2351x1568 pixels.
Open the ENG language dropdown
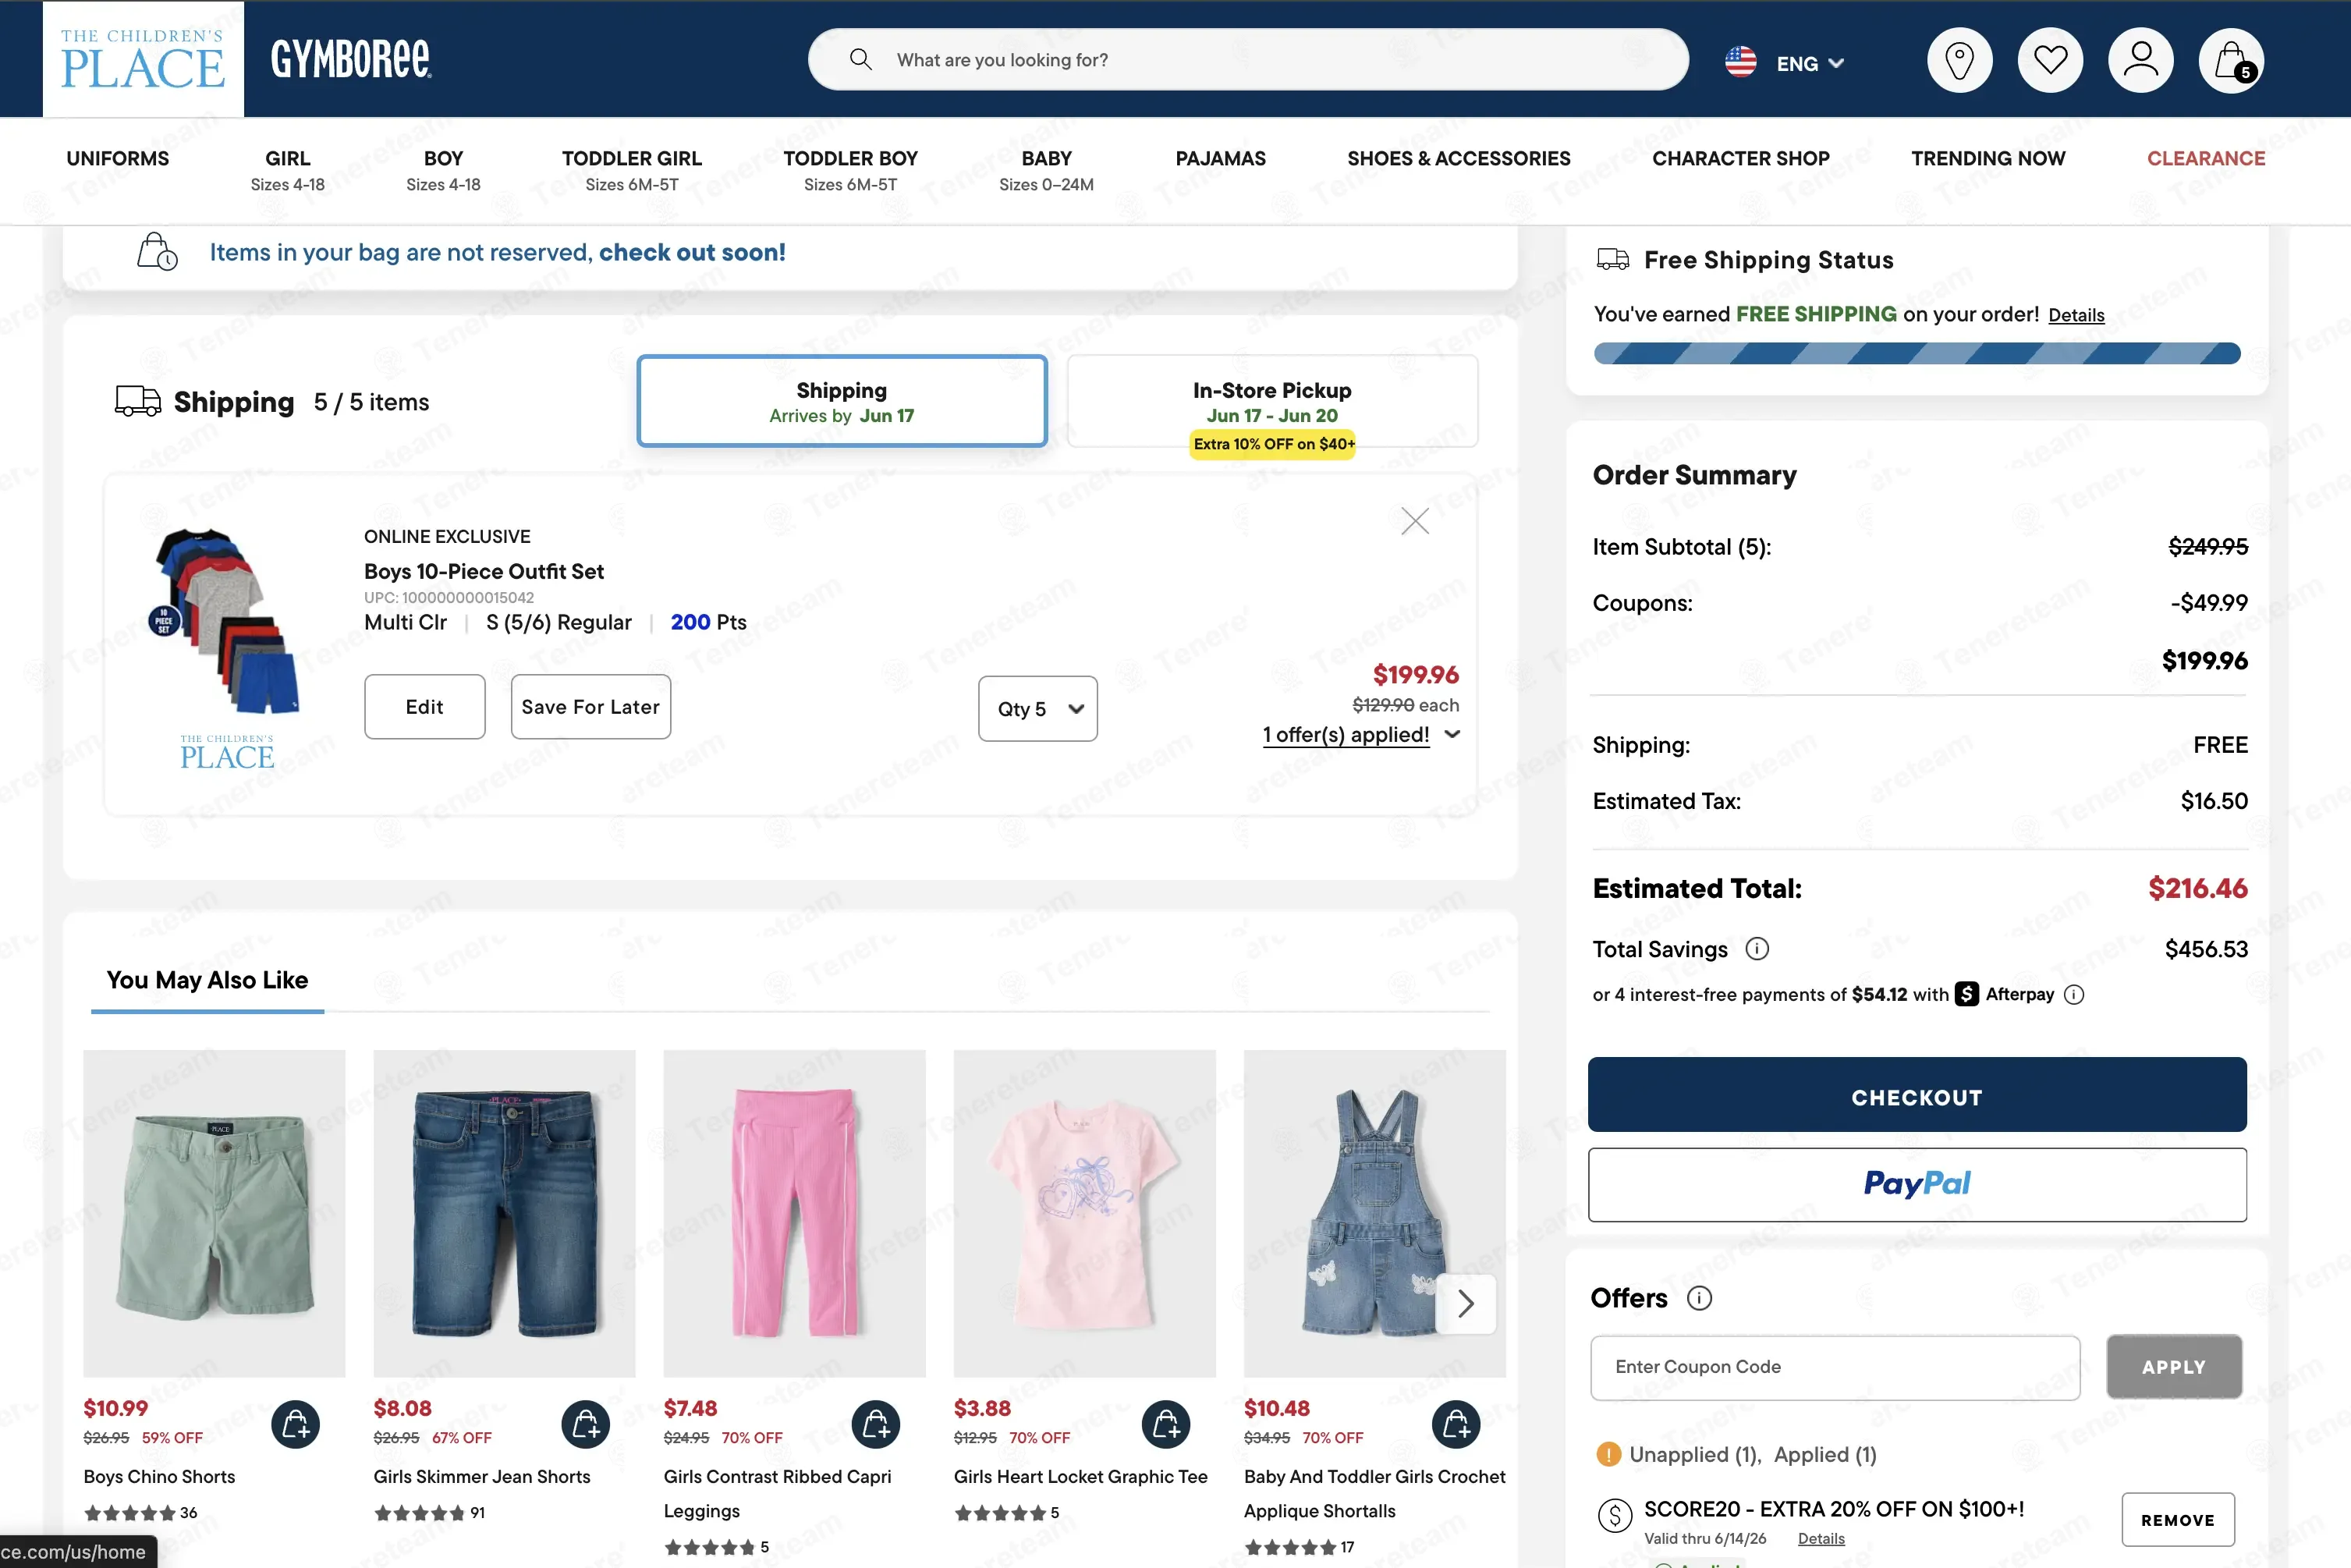tap(1809, 63)
